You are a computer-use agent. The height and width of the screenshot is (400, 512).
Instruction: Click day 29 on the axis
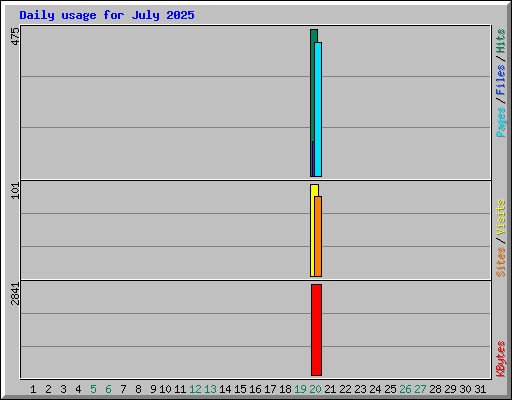(450, 389)
